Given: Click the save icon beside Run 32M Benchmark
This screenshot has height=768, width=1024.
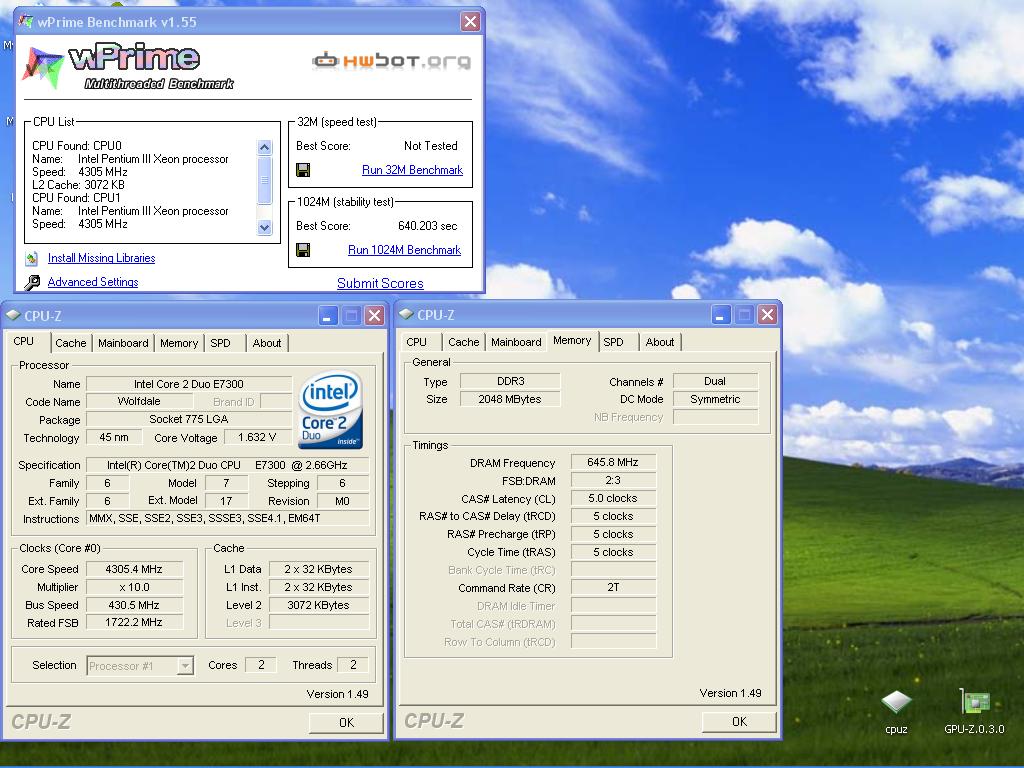Looking at the screenshot, I should (x=303, y=170).
